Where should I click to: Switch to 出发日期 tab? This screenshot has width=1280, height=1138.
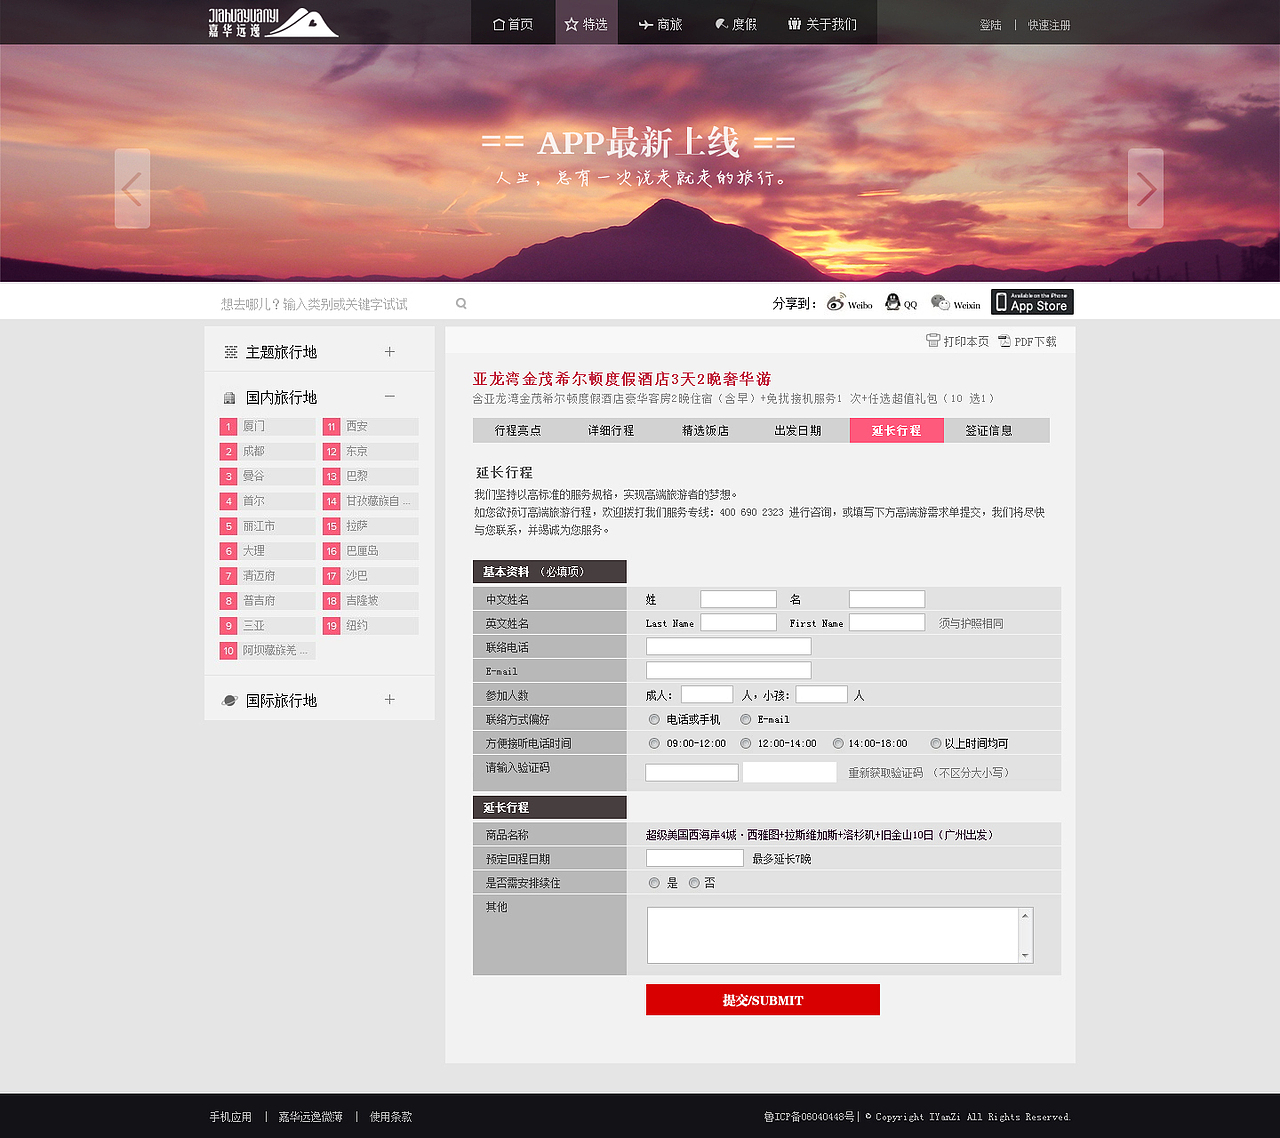tap(798, 430)
